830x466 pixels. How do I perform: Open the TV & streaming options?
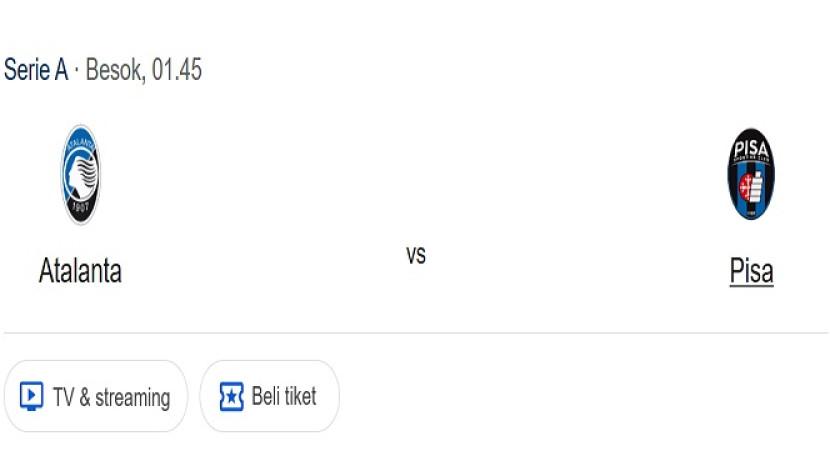(96, 397)
